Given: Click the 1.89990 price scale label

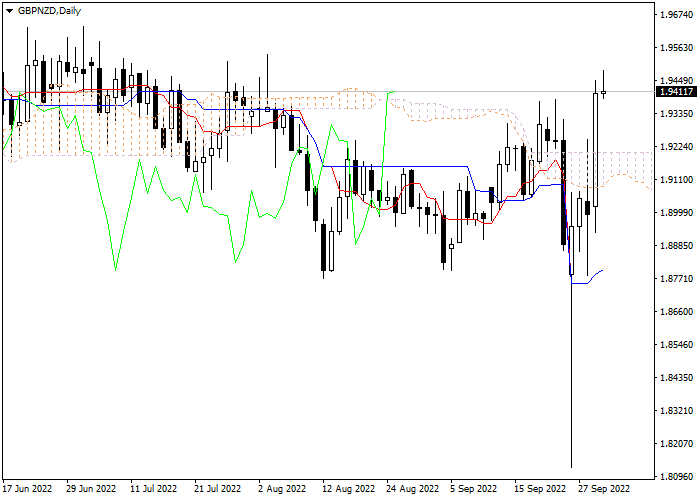Looking at the screenshot, I should pos(676,212).
